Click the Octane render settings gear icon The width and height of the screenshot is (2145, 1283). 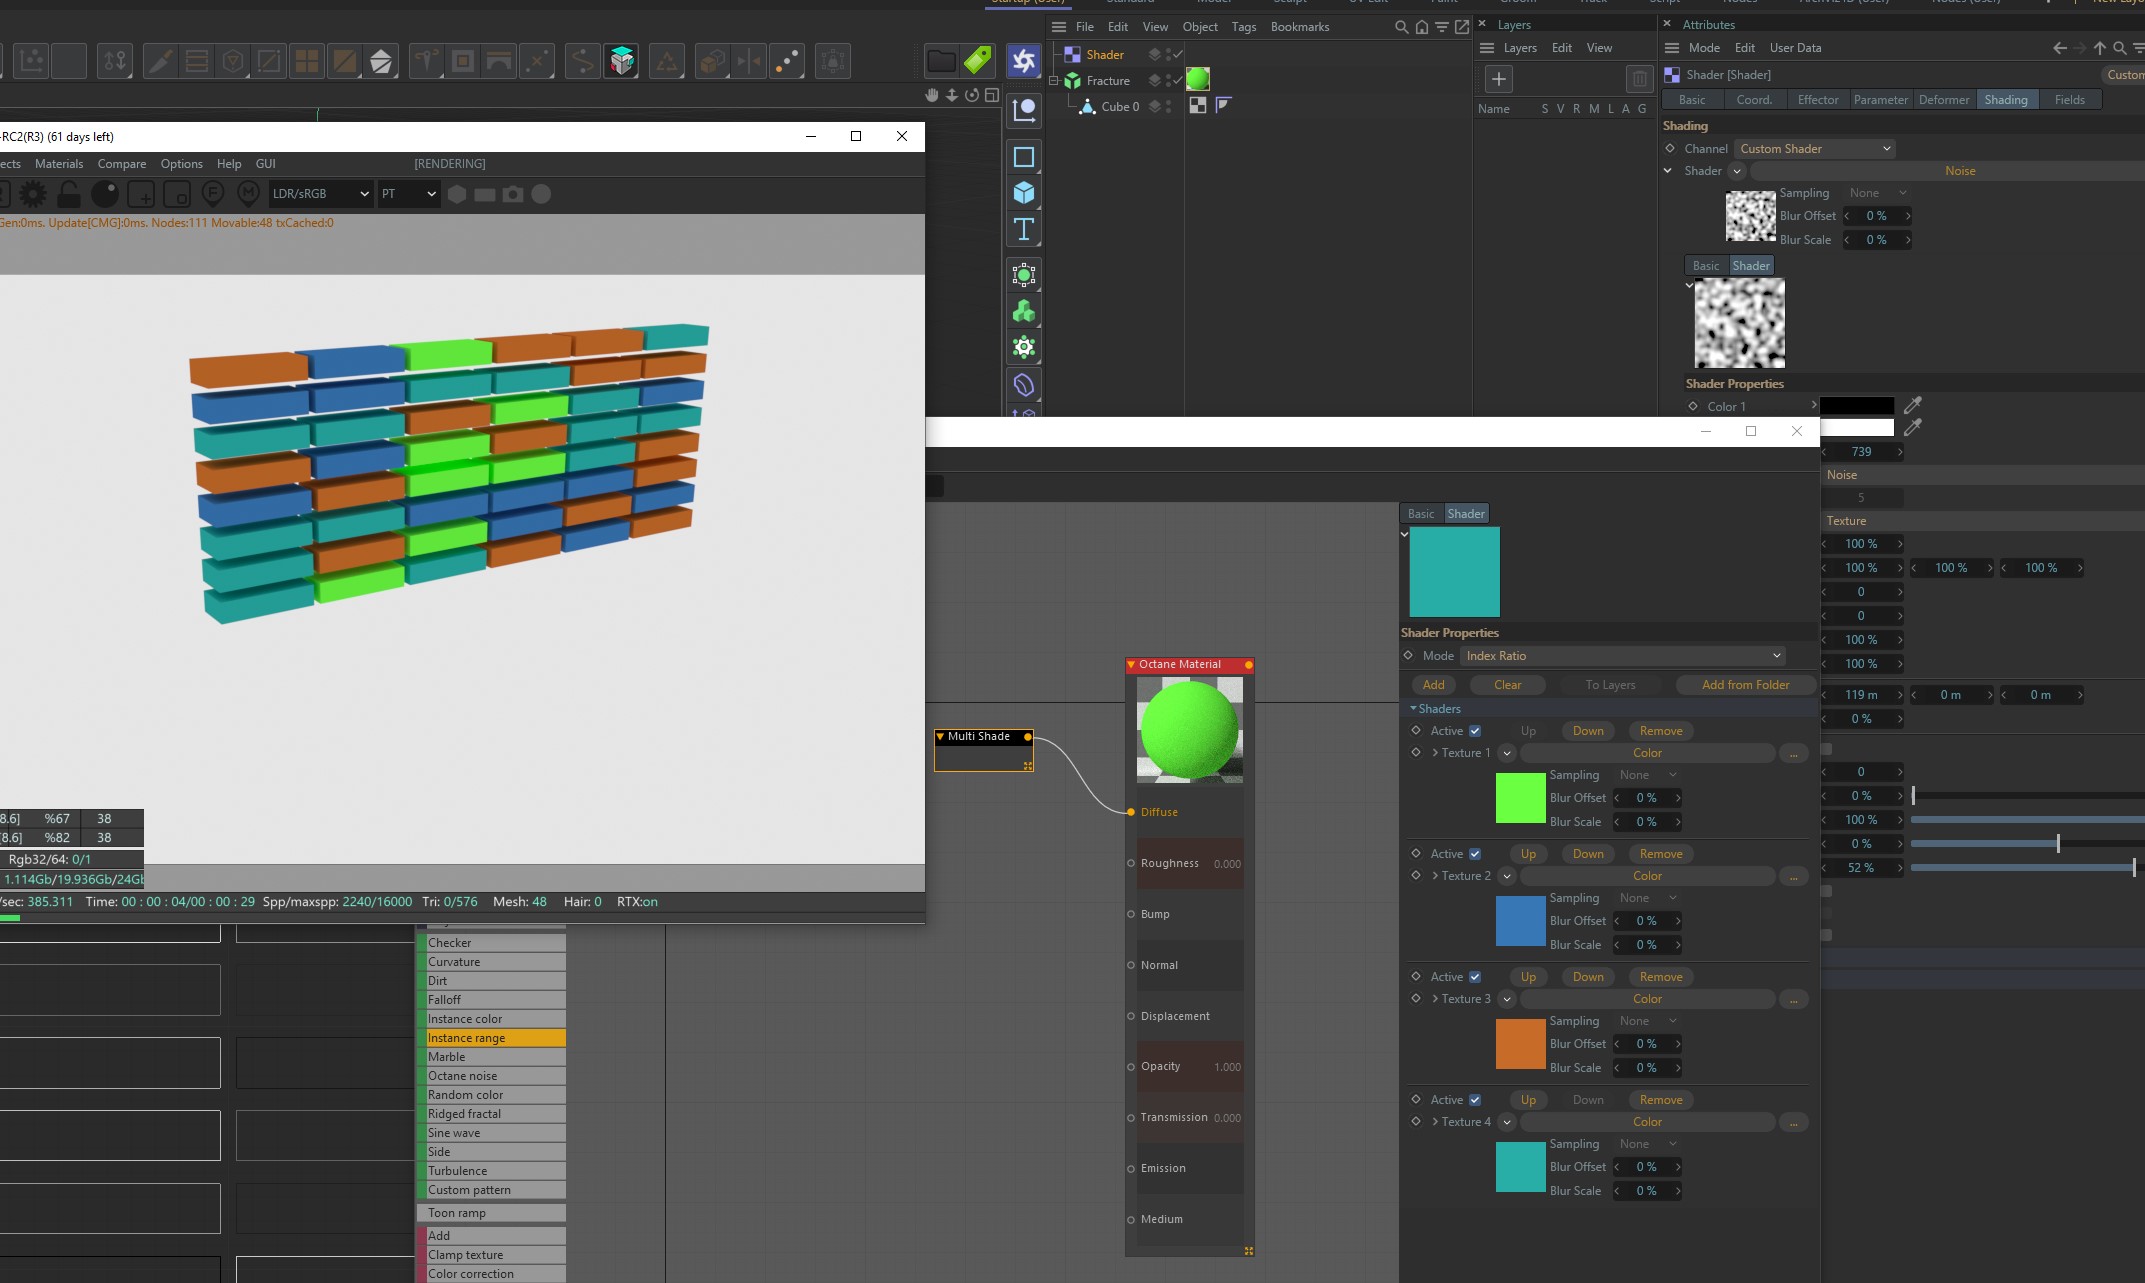[33, 194]
